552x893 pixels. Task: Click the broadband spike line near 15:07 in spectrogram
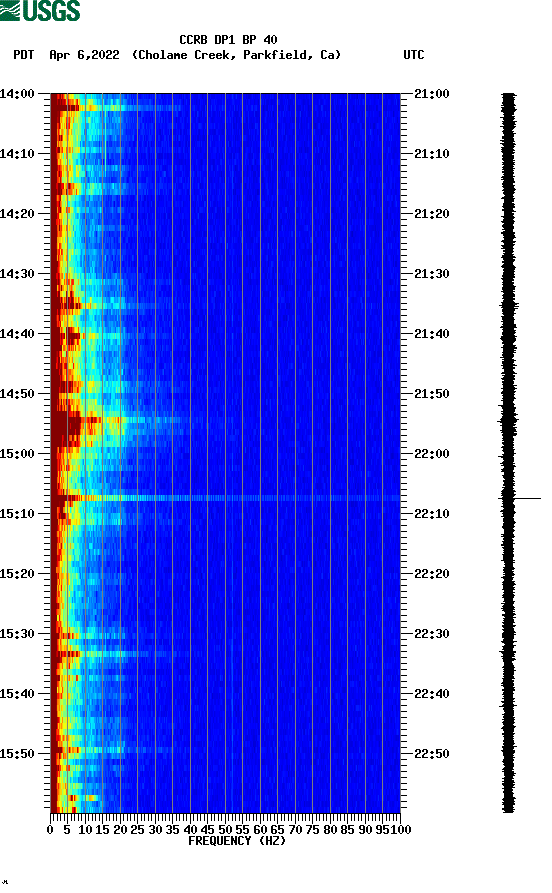point(226,498)
